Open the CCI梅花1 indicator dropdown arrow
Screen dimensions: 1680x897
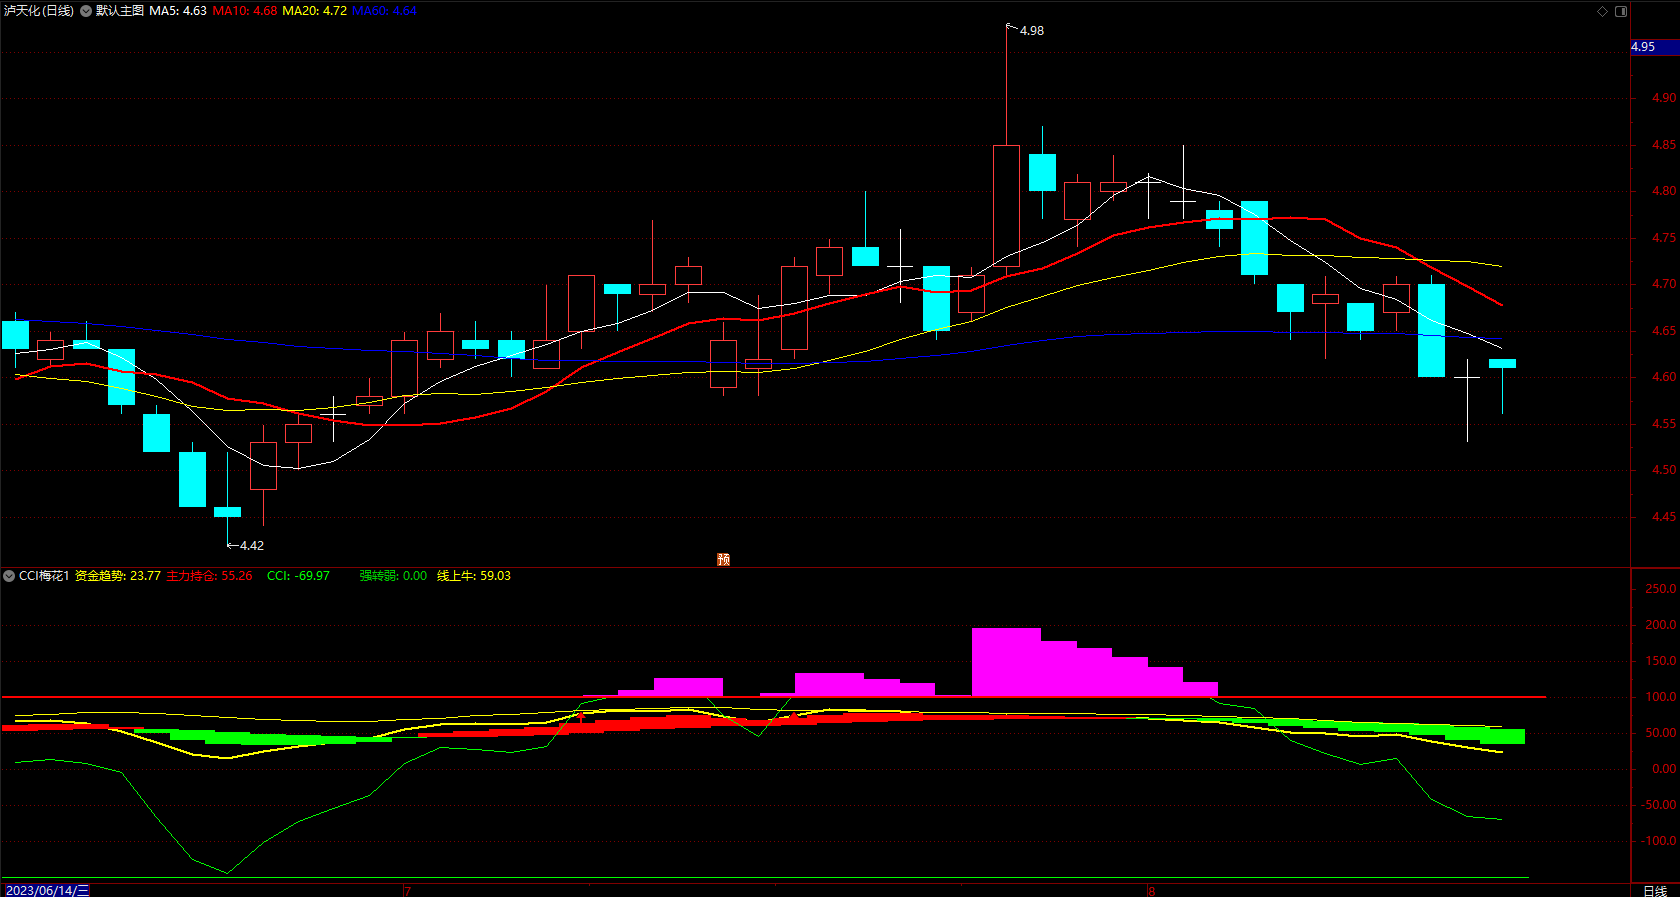click(x=9, y=576)
